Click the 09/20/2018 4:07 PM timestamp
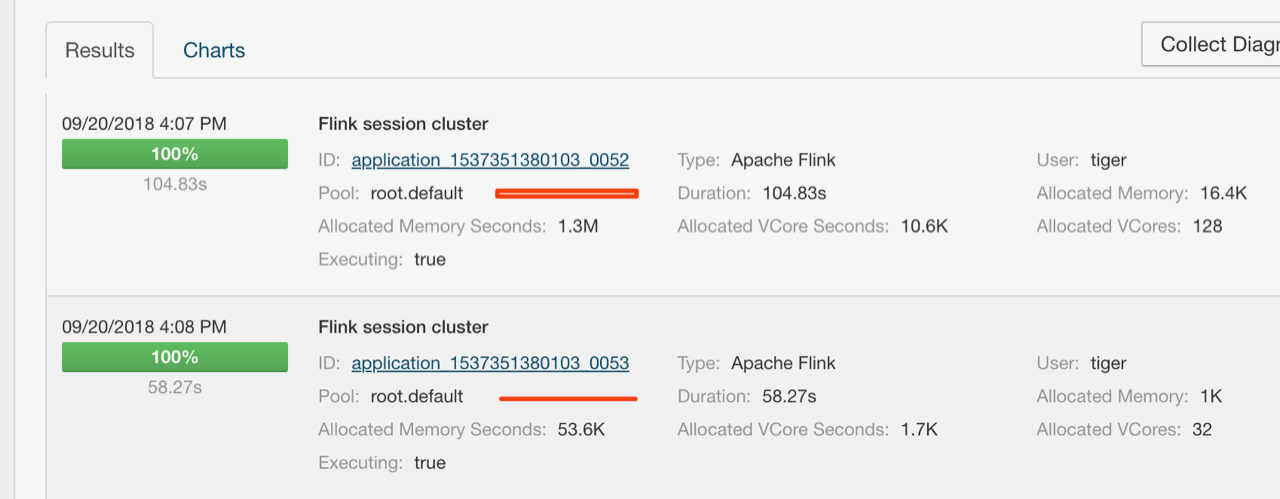The image size is (1280, 499). click(x=144, y=124)
